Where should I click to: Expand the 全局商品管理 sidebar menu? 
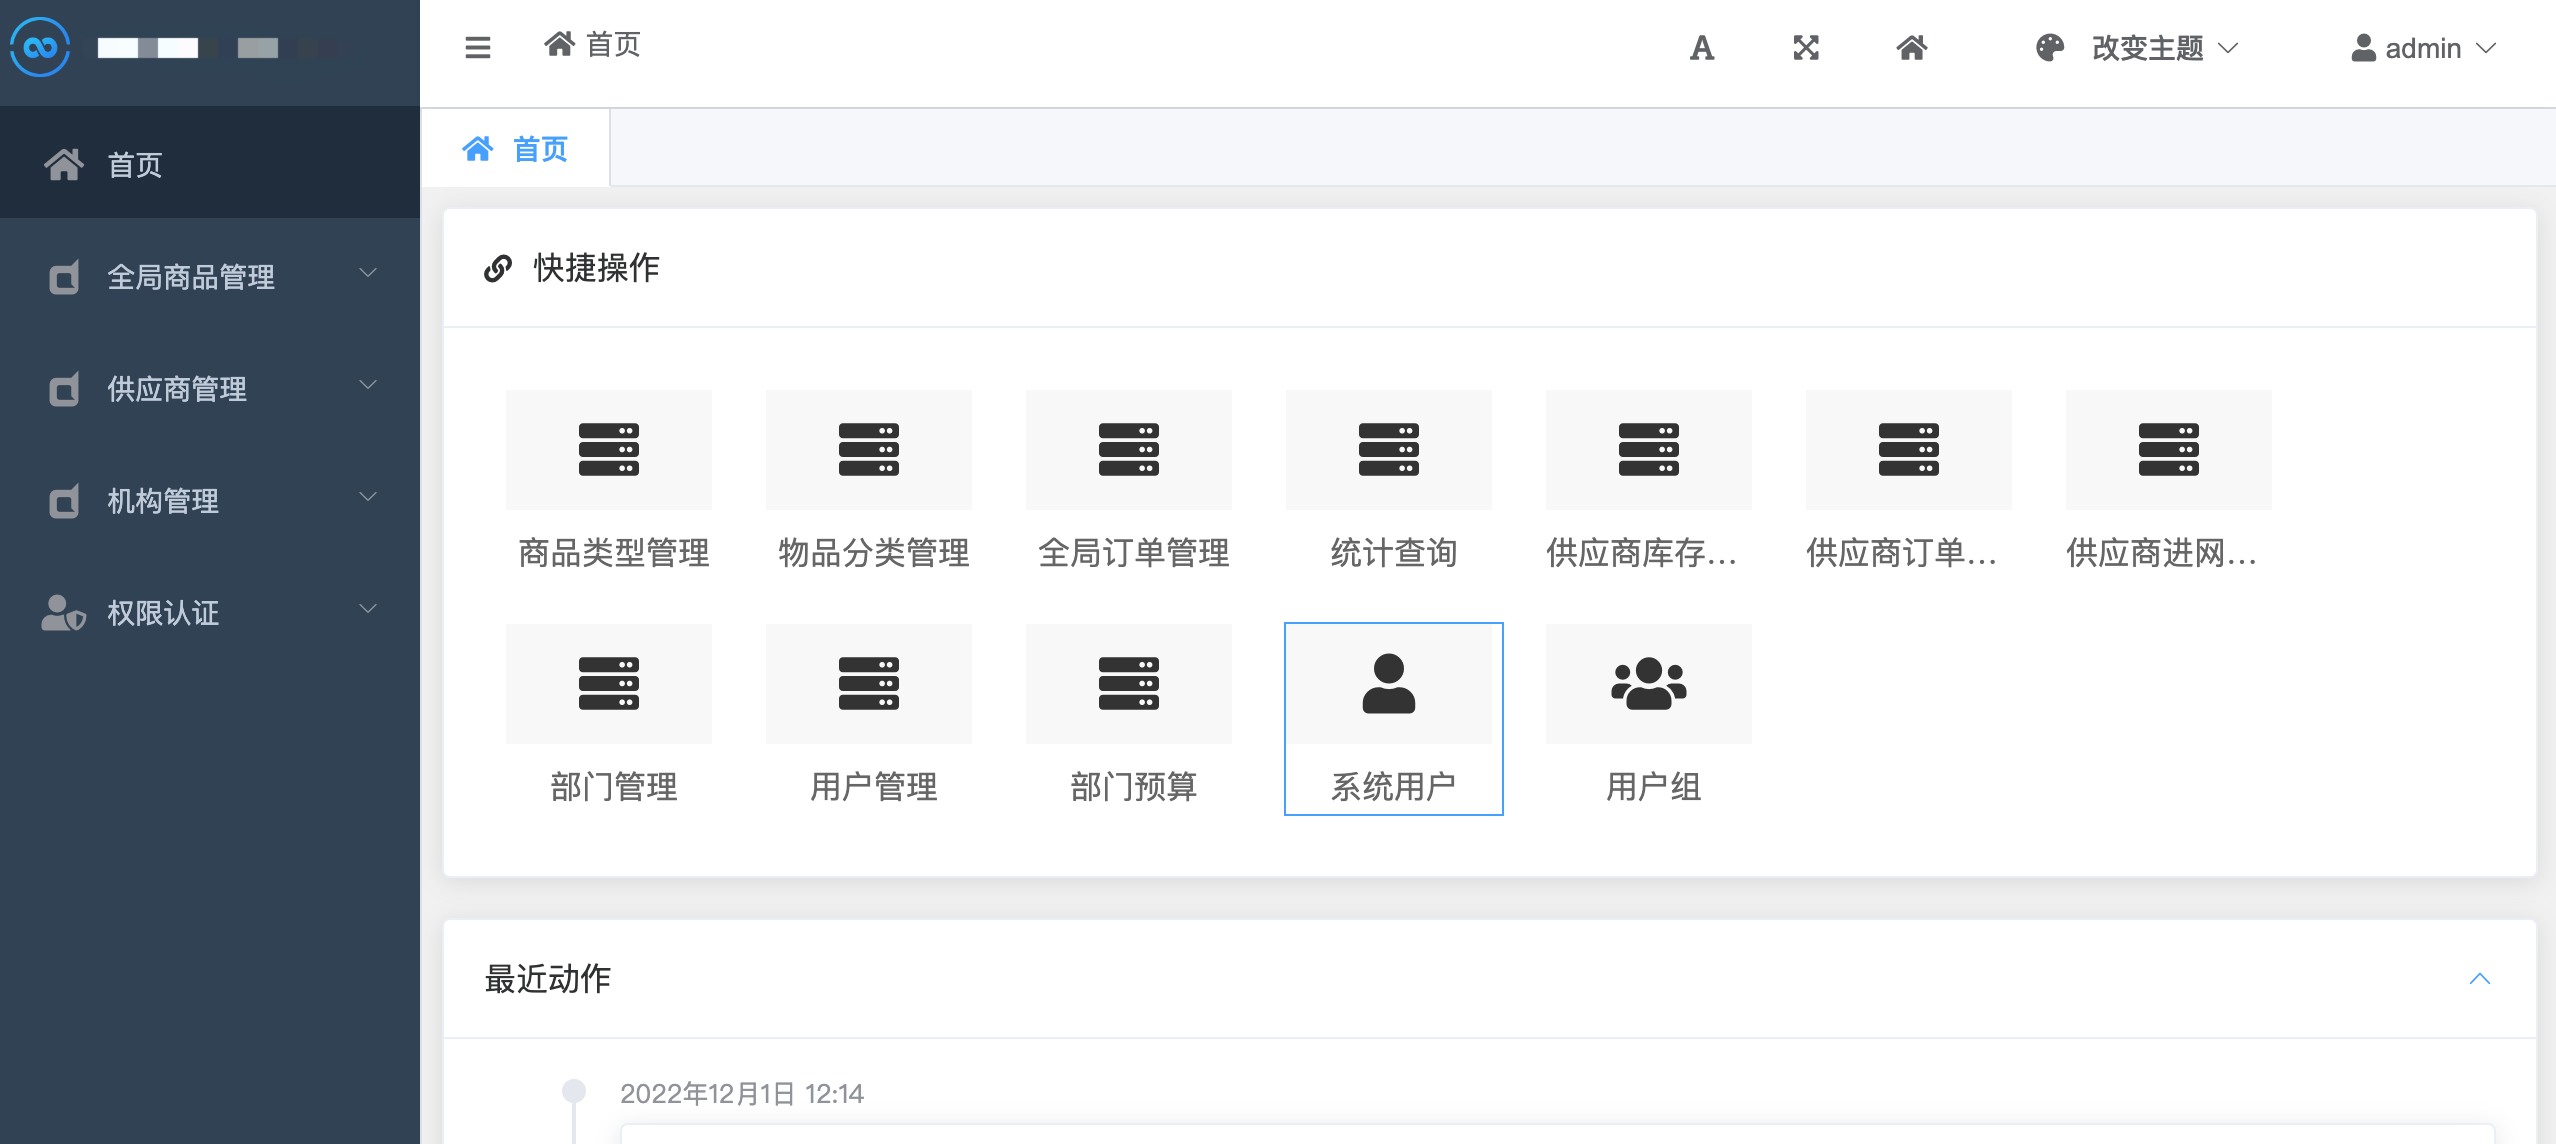click(210, 276)
